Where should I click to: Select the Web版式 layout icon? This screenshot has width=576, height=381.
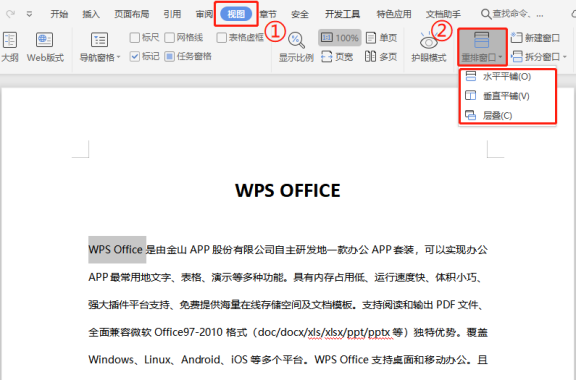click(44, 40)
